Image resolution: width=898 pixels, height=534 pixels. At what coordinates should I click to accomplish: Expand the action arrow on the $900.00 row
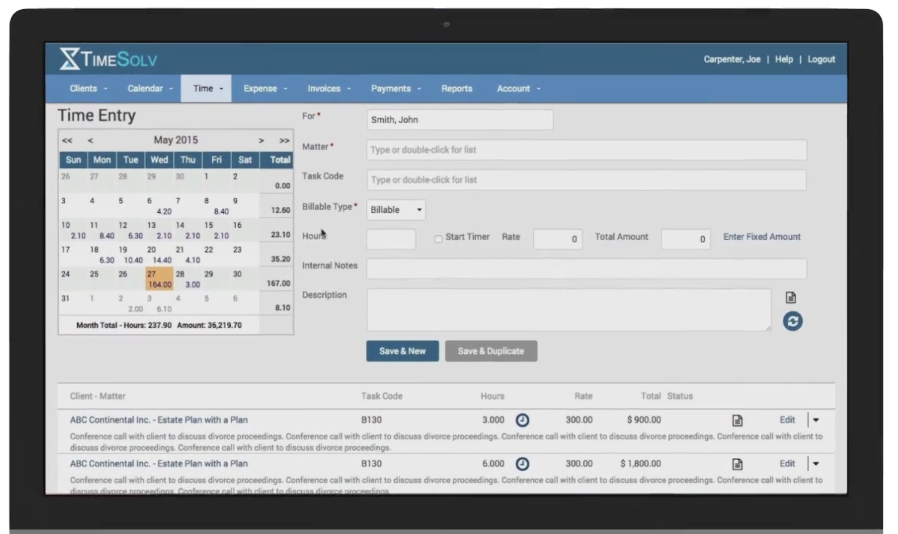(x=816, y=420)
